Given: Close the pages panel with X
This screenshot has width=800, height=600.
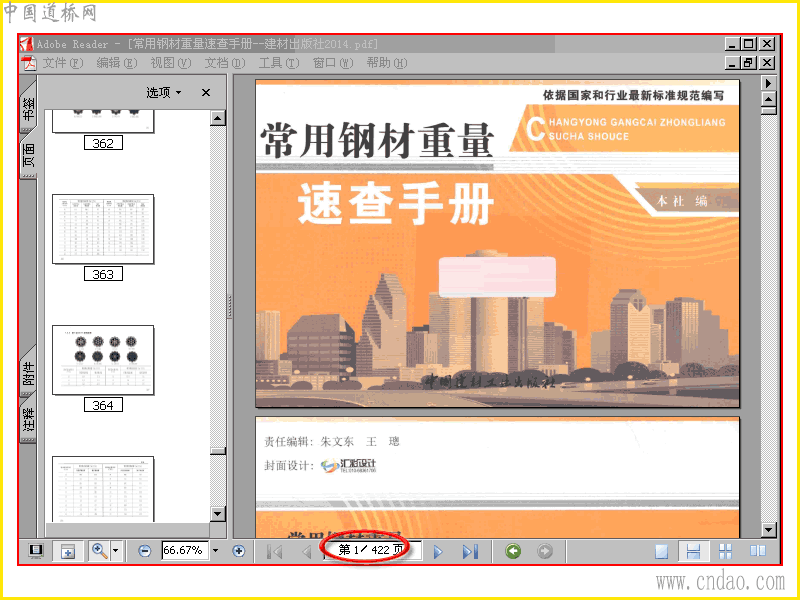Looking at the screenshot, I should pos(206,92).
